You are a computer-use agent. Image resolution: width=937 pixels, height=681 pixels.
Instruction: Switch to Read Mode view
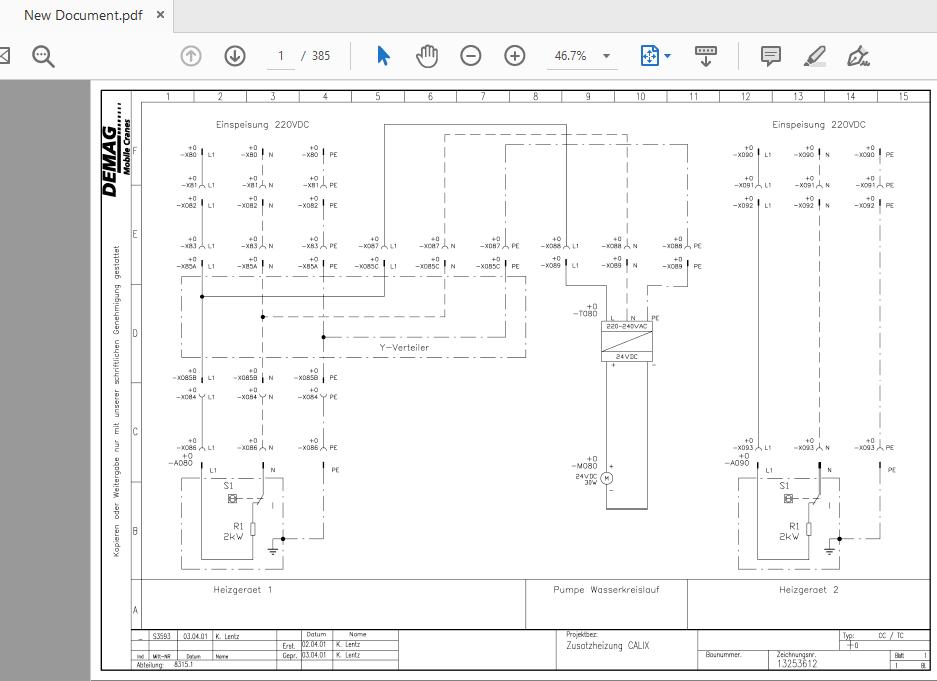pos(706,56)
